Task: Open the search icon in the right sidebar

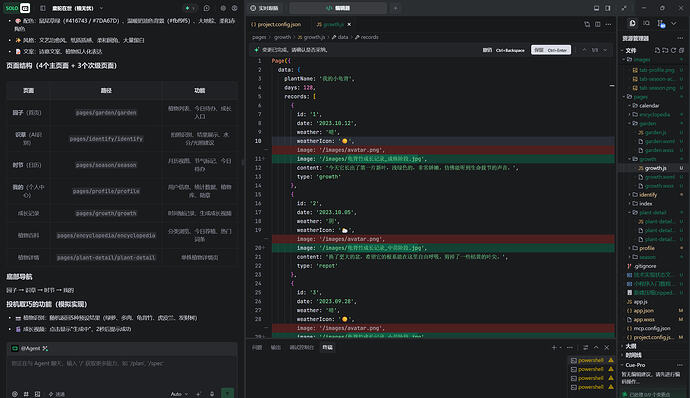Action: click(646, 23)
